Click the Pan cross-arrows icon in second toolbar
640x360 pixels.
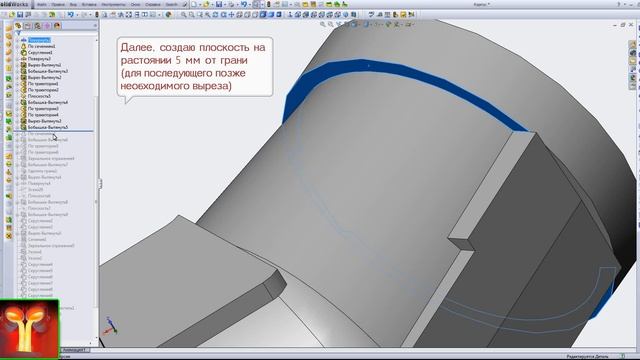pos(231,15)
